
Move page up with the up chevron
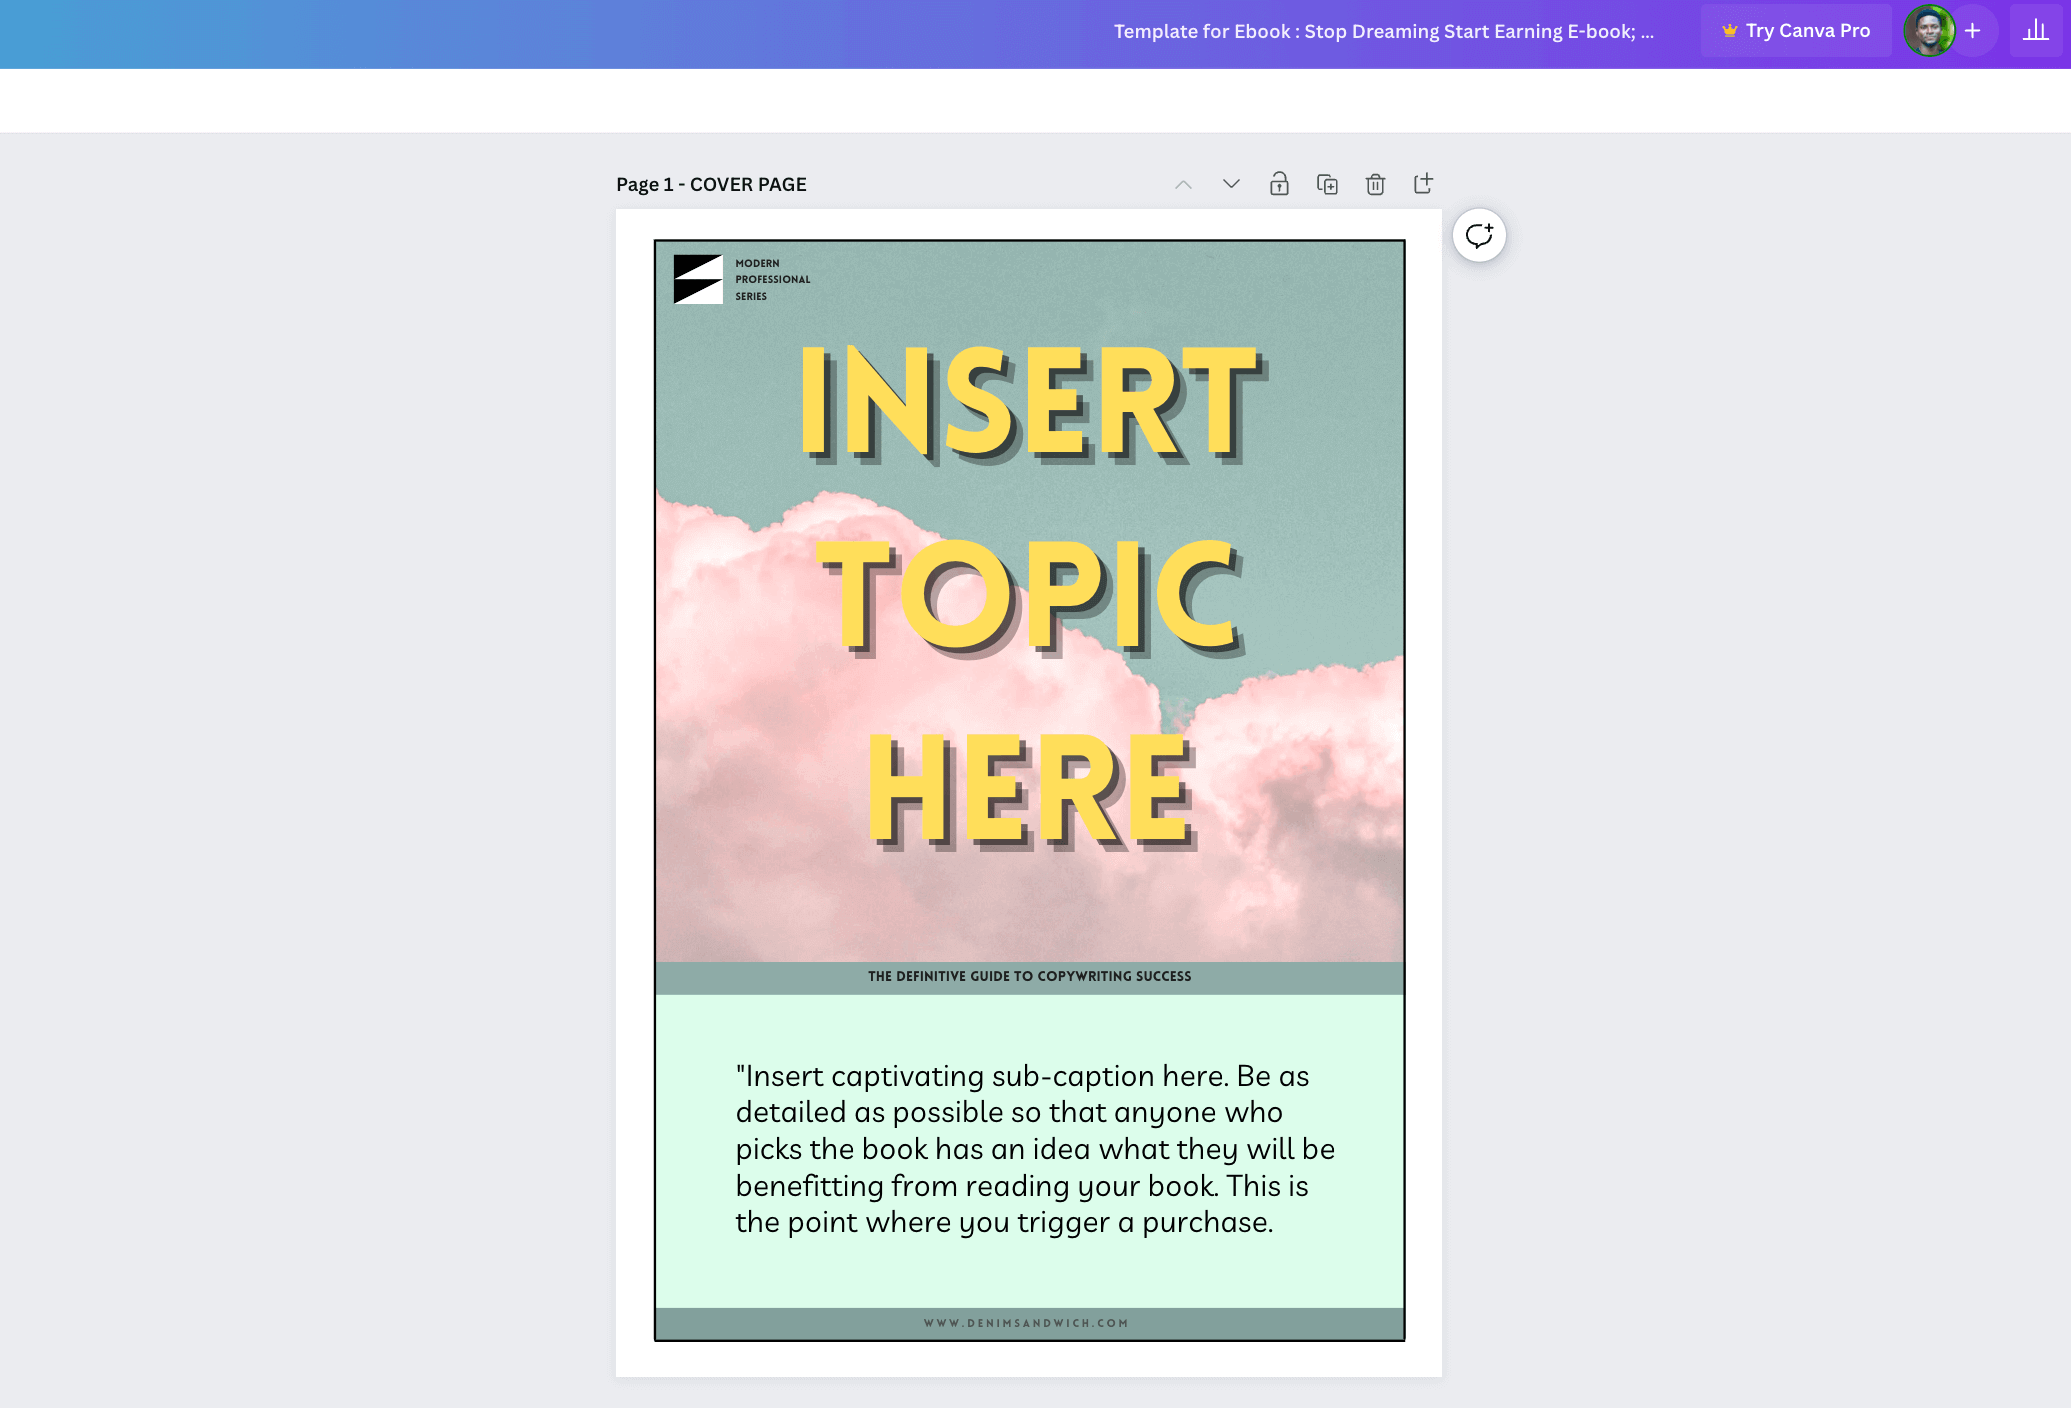tap(1183, 185)
